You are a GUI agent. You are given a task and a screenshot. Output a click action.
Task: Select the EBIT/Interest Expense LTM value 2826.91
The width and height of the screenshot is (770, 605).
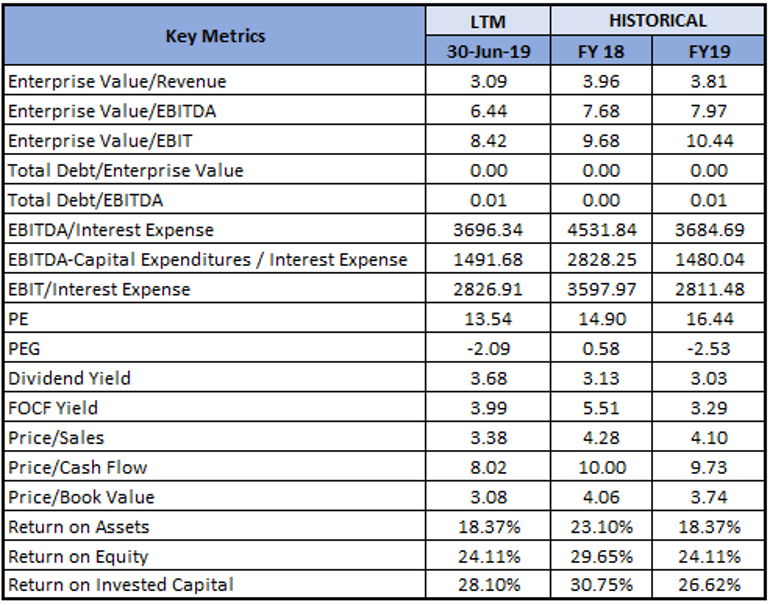click(x=488, y=289)
